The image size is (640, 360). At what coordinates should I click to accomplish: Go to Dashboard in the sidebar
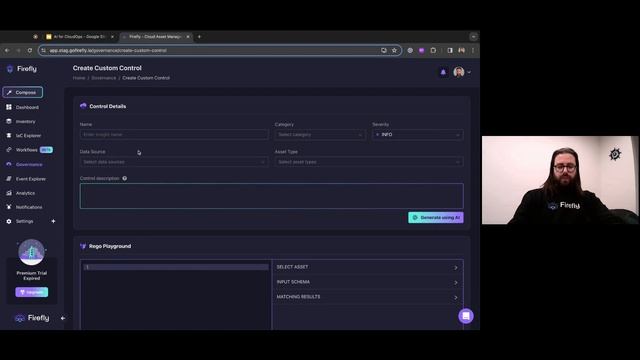(27, 107)
